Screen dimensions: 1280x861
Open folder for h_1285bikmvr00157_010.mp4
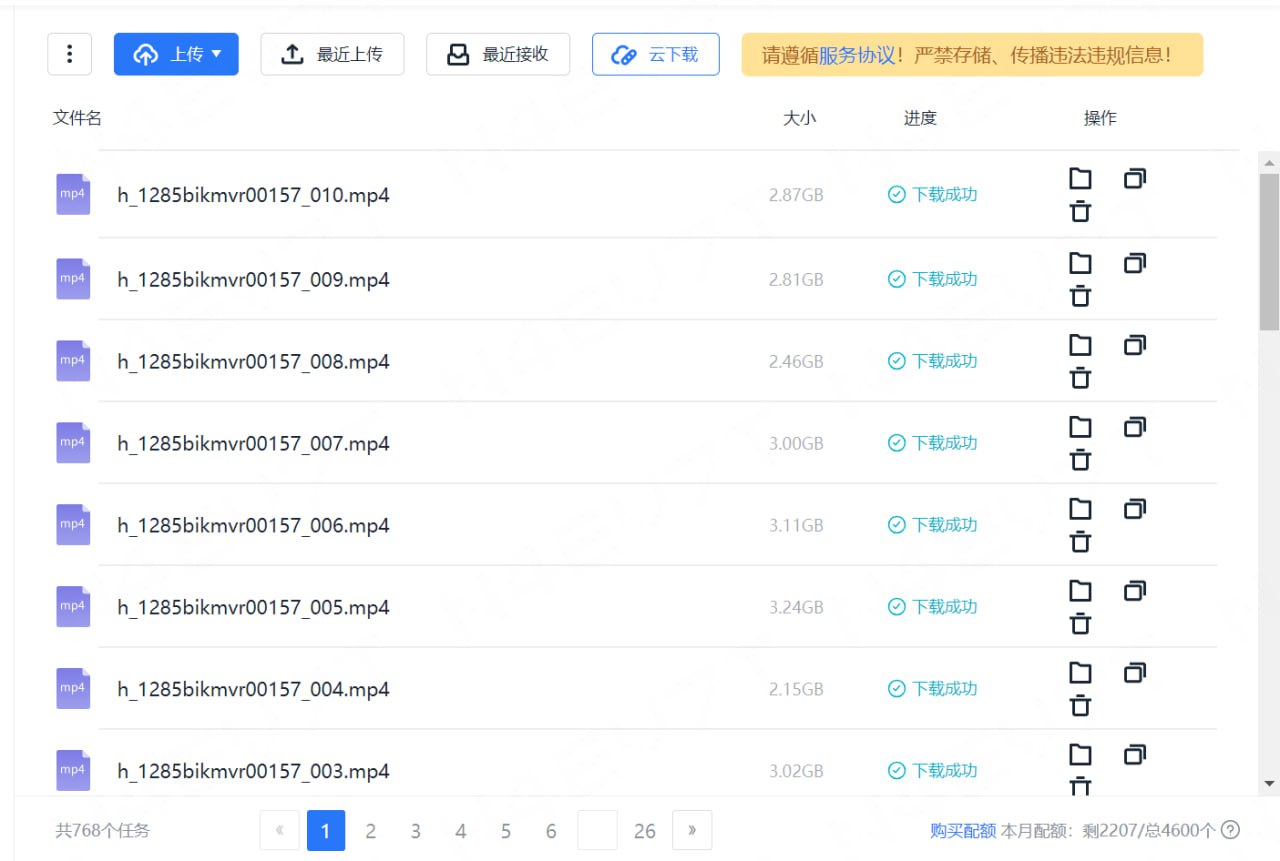pos(1080,179)
